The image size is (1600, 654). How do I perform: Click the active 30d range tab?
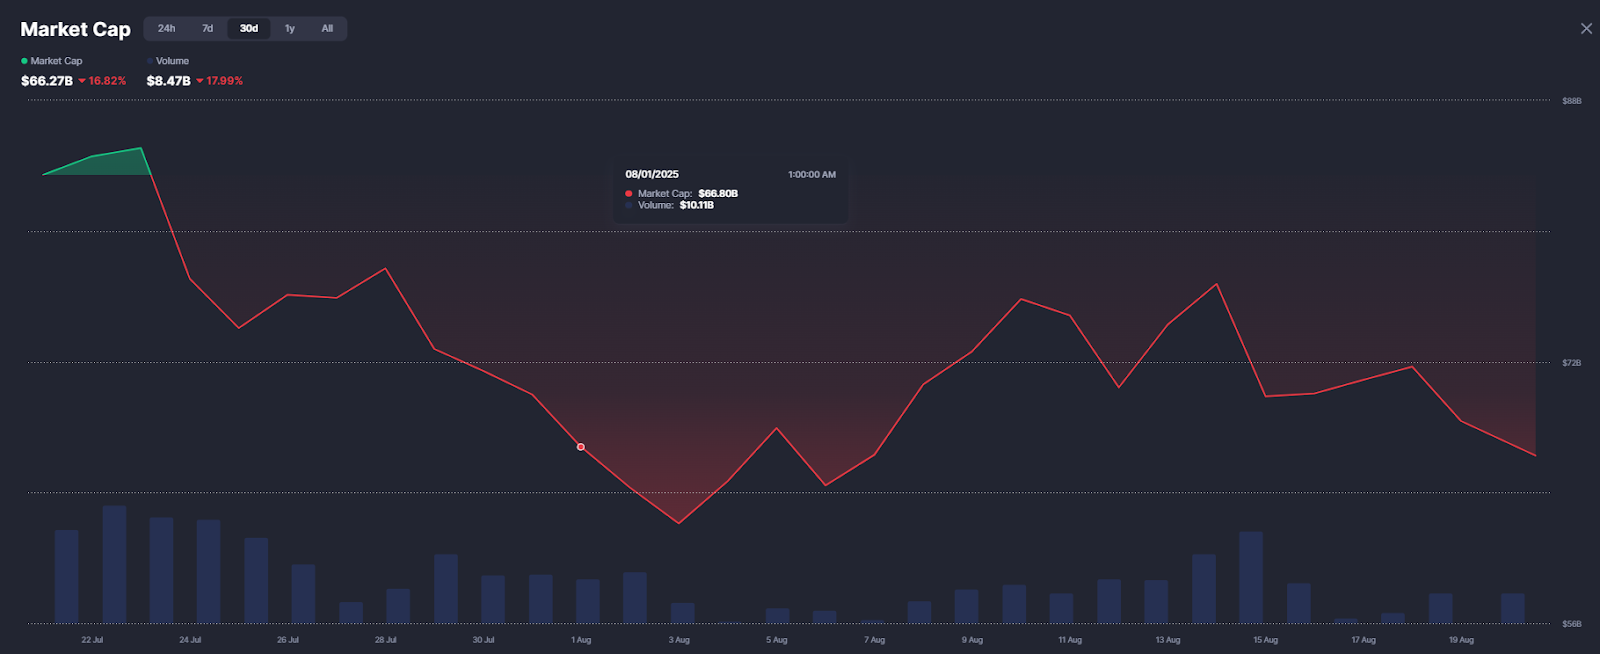(x=249, y=29)
